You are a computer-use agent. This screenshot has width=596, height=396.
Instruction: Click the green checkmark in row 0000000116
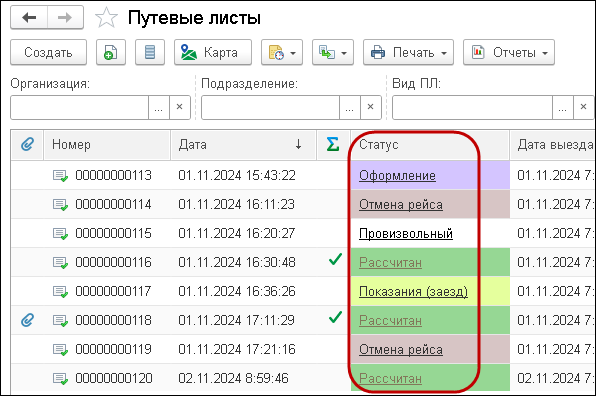pos(335,260)
